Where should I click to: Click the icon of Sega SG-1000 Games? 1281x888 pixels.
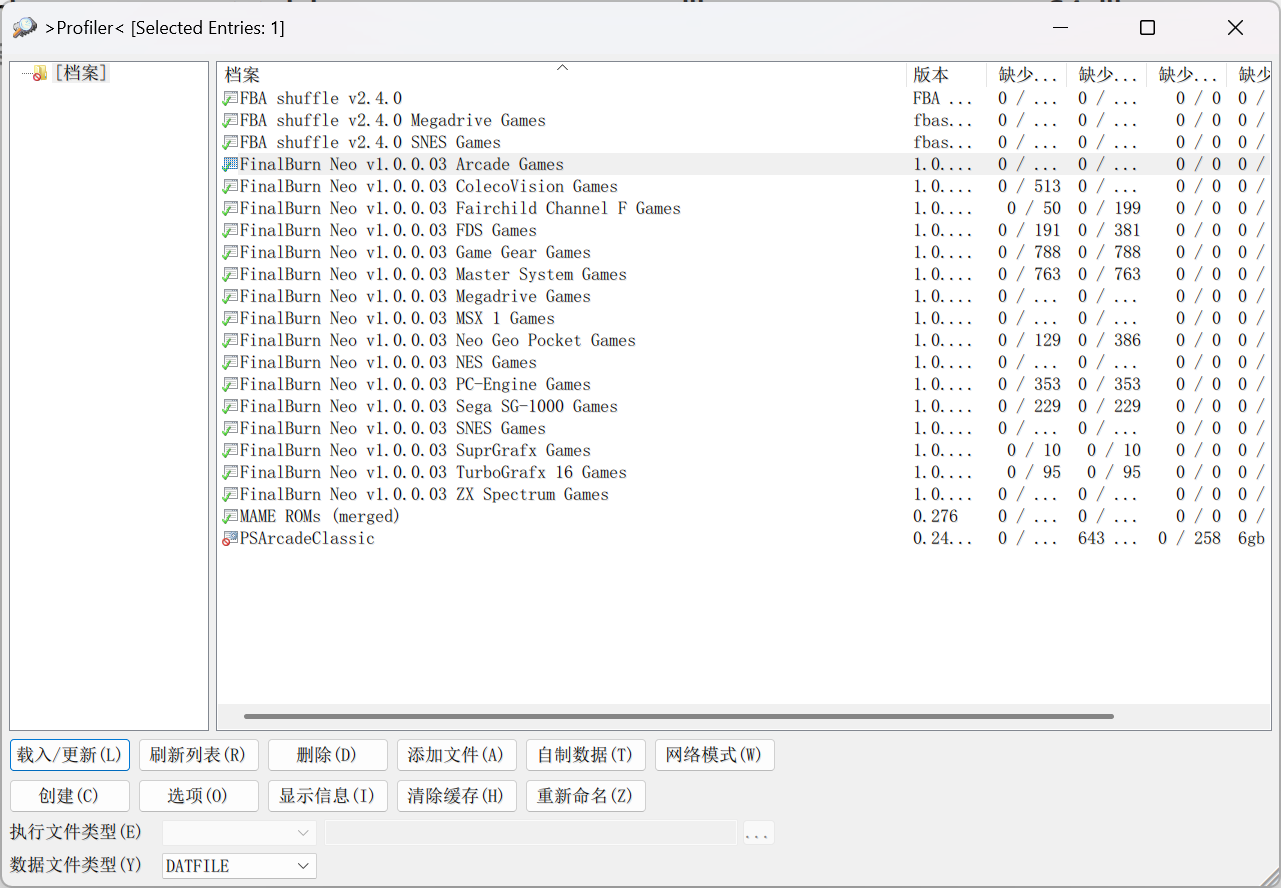point(231,407)
